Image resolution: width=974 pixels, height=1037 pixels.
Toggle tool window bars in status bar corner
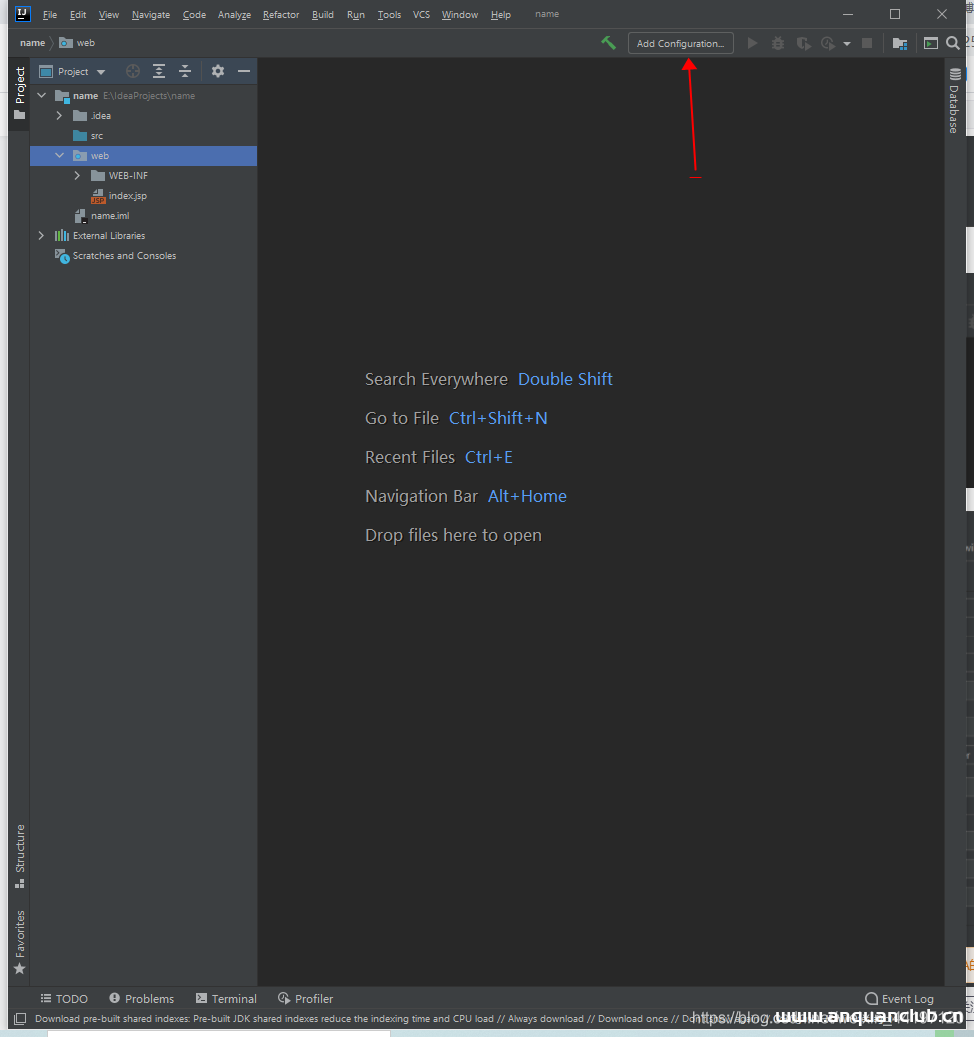19,1019
